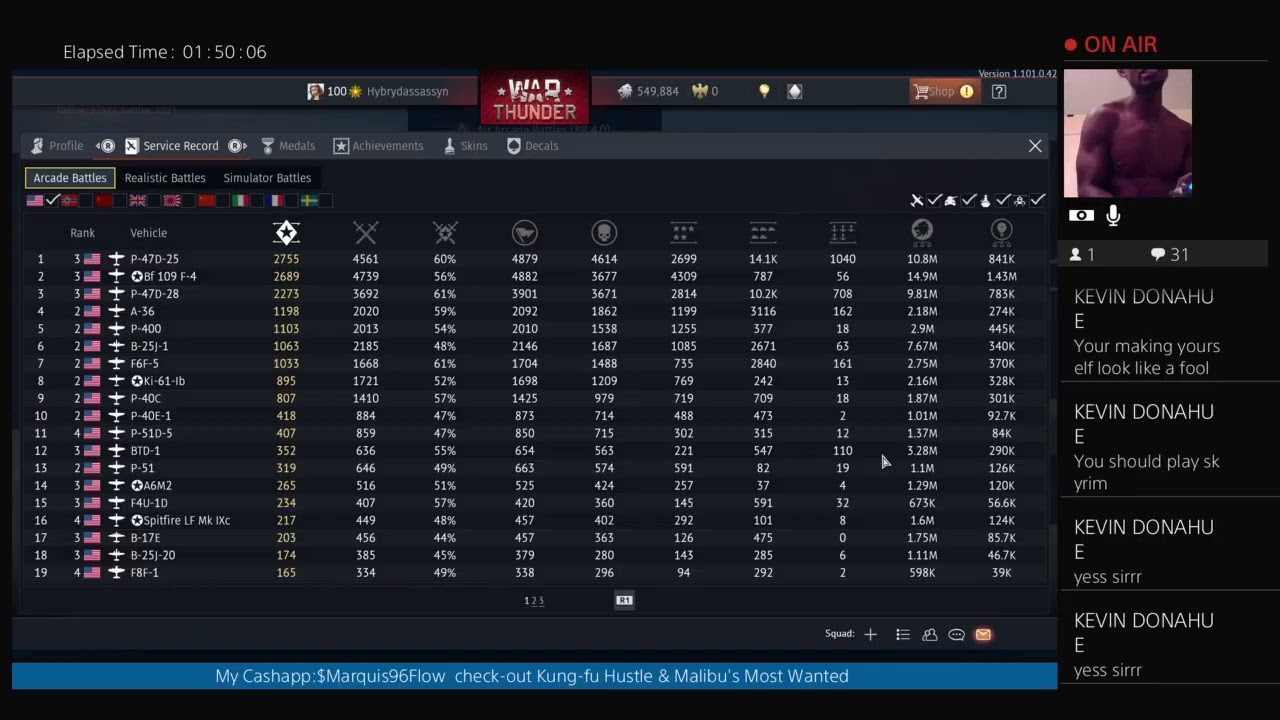
Task: Toggle the ship type filter checkbox
Action: [1003, 200]
